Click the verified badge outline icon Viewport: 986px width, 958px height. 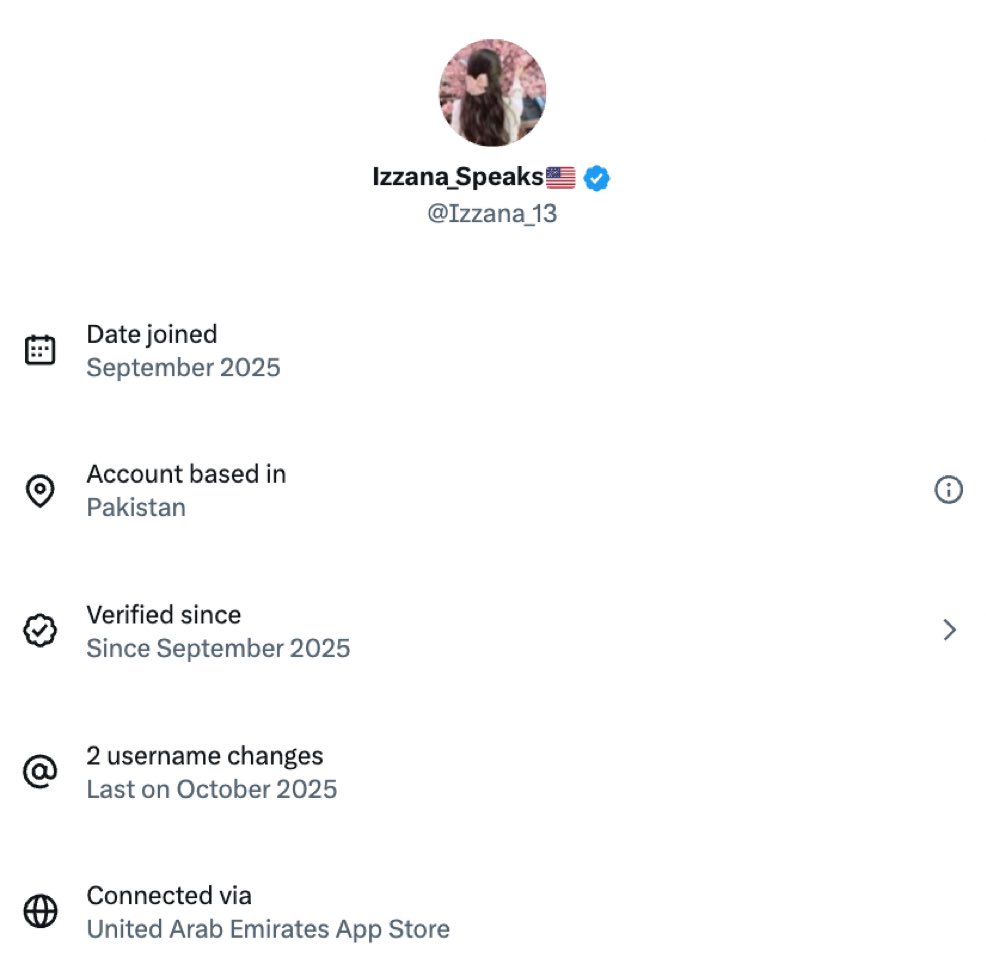40,631
